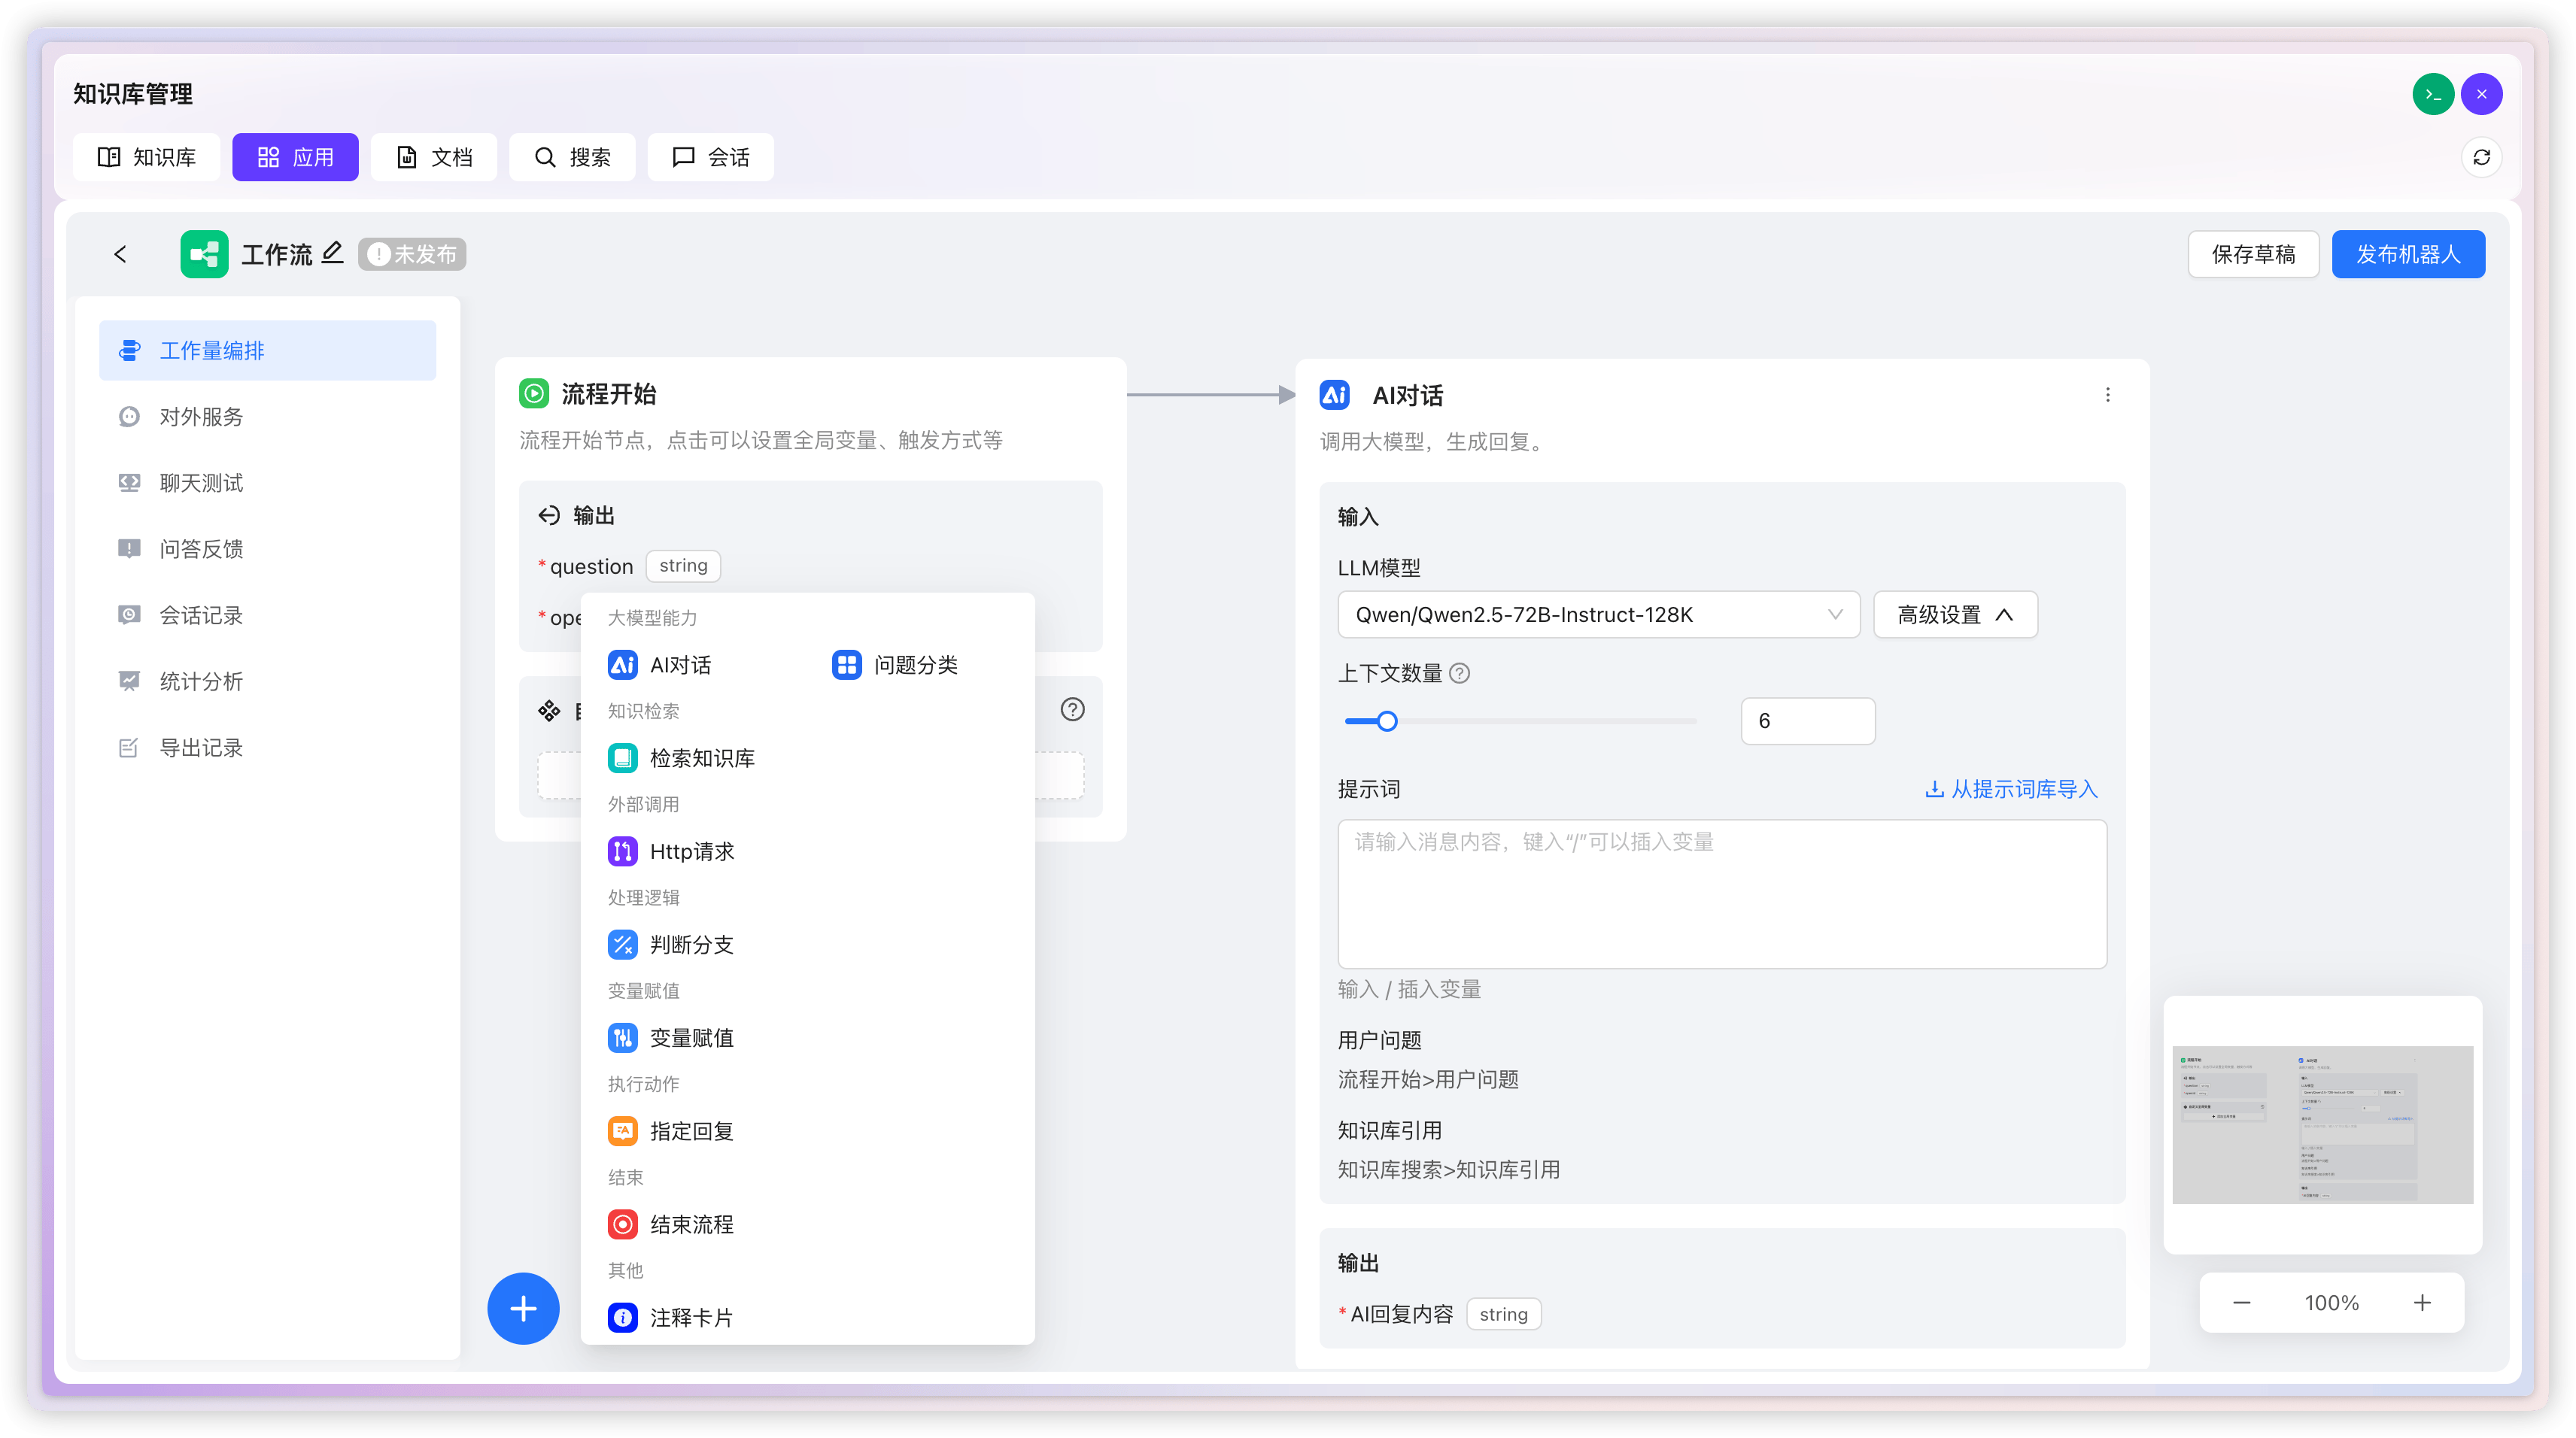This screenshot has width=2576, height=1438.
Task: Open 会话记录 in the sidebar
Action: (267, 615)
